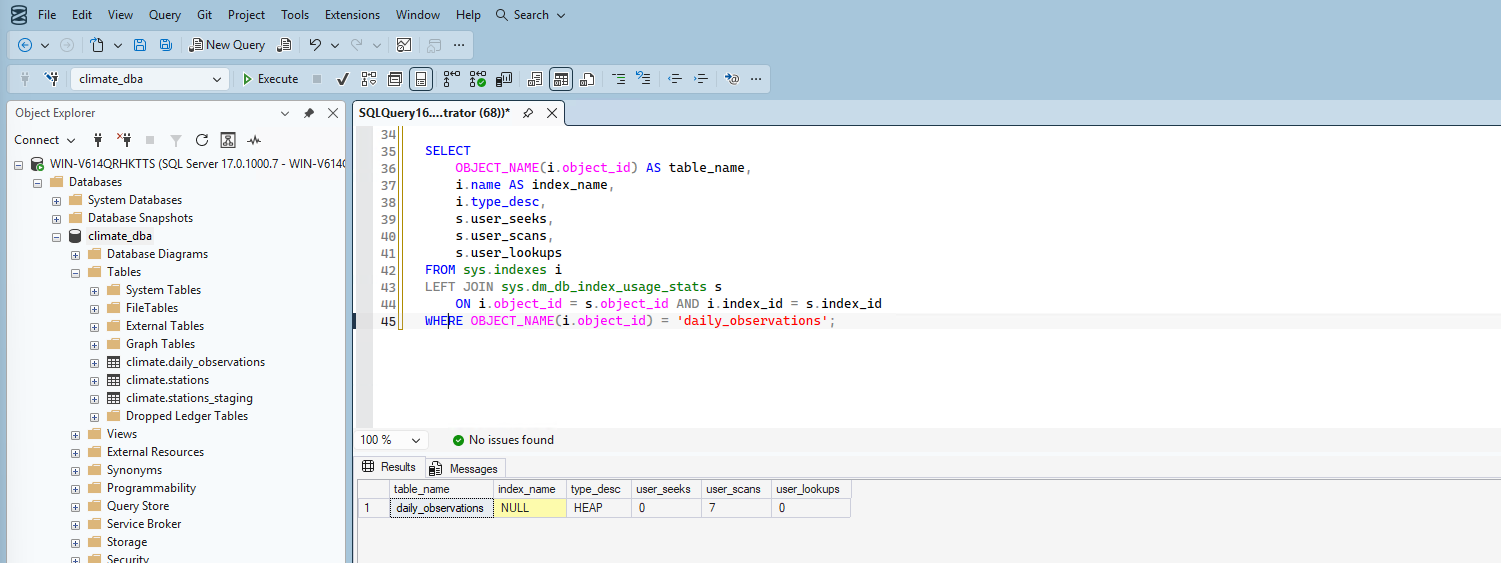Select the climate.stations table

(167, 380)
